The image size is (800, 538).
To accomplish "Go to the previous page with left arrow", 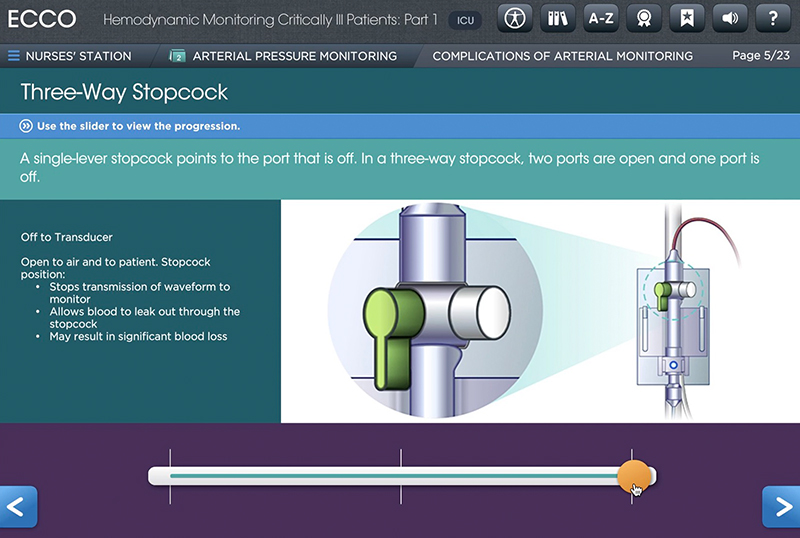I will coord(19,507).
